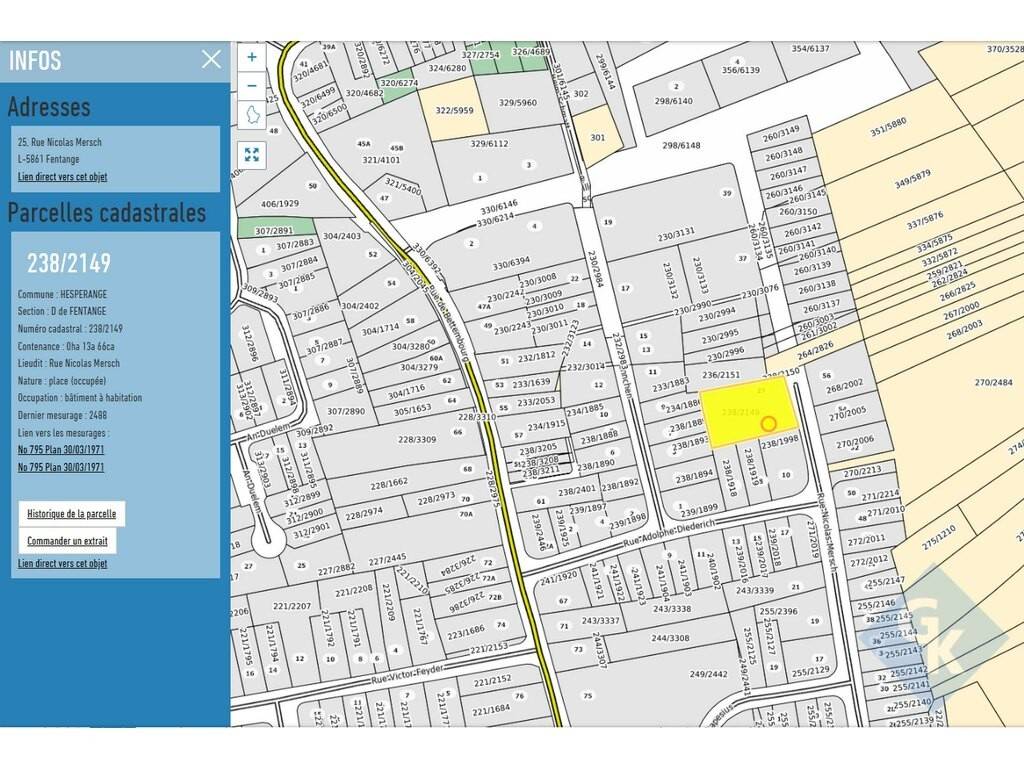
Task: Select parcel 298/6148 on the map
Action: [680, 146]
